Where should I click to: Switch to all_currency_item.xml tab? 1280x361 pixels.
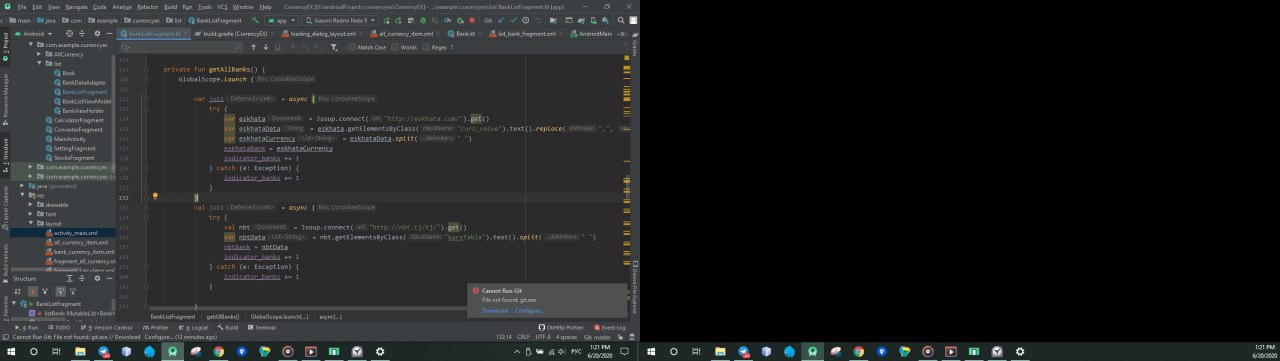coord(406,33)
